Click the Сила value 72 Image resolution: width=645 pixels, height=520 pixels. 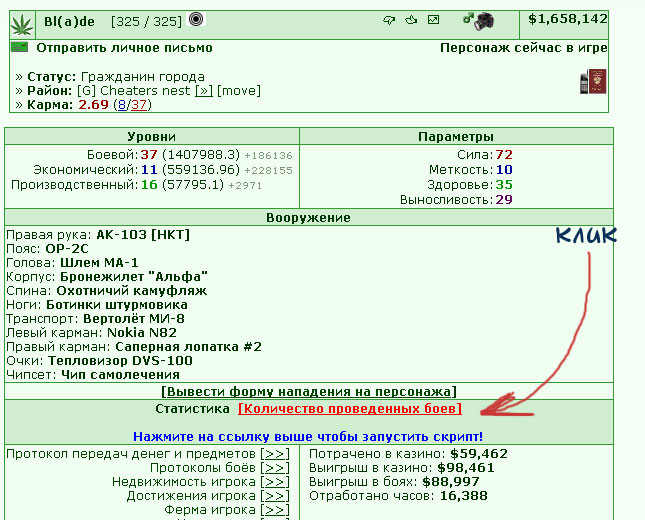pos(504,155)
